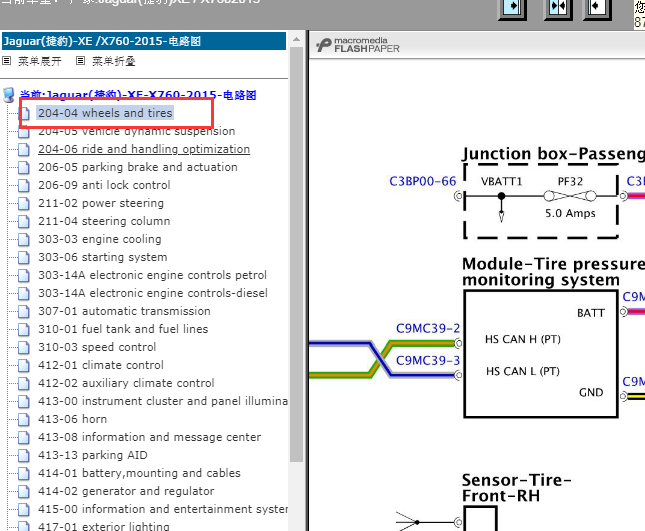The width and height of the screenshot is (645, 531).
Task: Click page icon beside 211-02 power steering
Action: [x=24, y=204]
